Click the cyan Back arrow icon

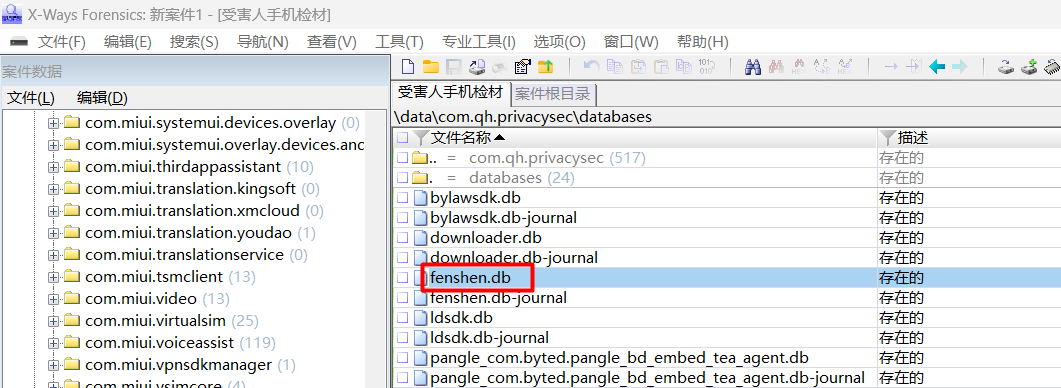point(937,66)
